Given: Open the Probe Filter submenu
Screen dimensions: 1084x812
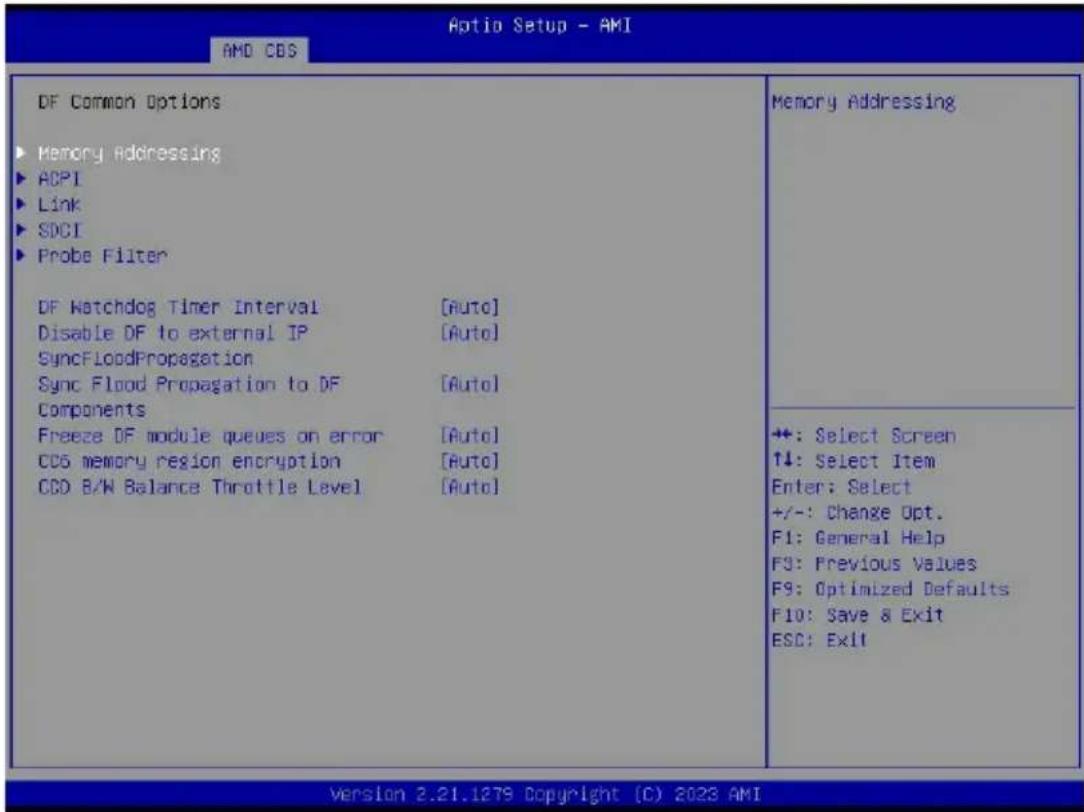Looking at the screenshot, I should (102, 256).
